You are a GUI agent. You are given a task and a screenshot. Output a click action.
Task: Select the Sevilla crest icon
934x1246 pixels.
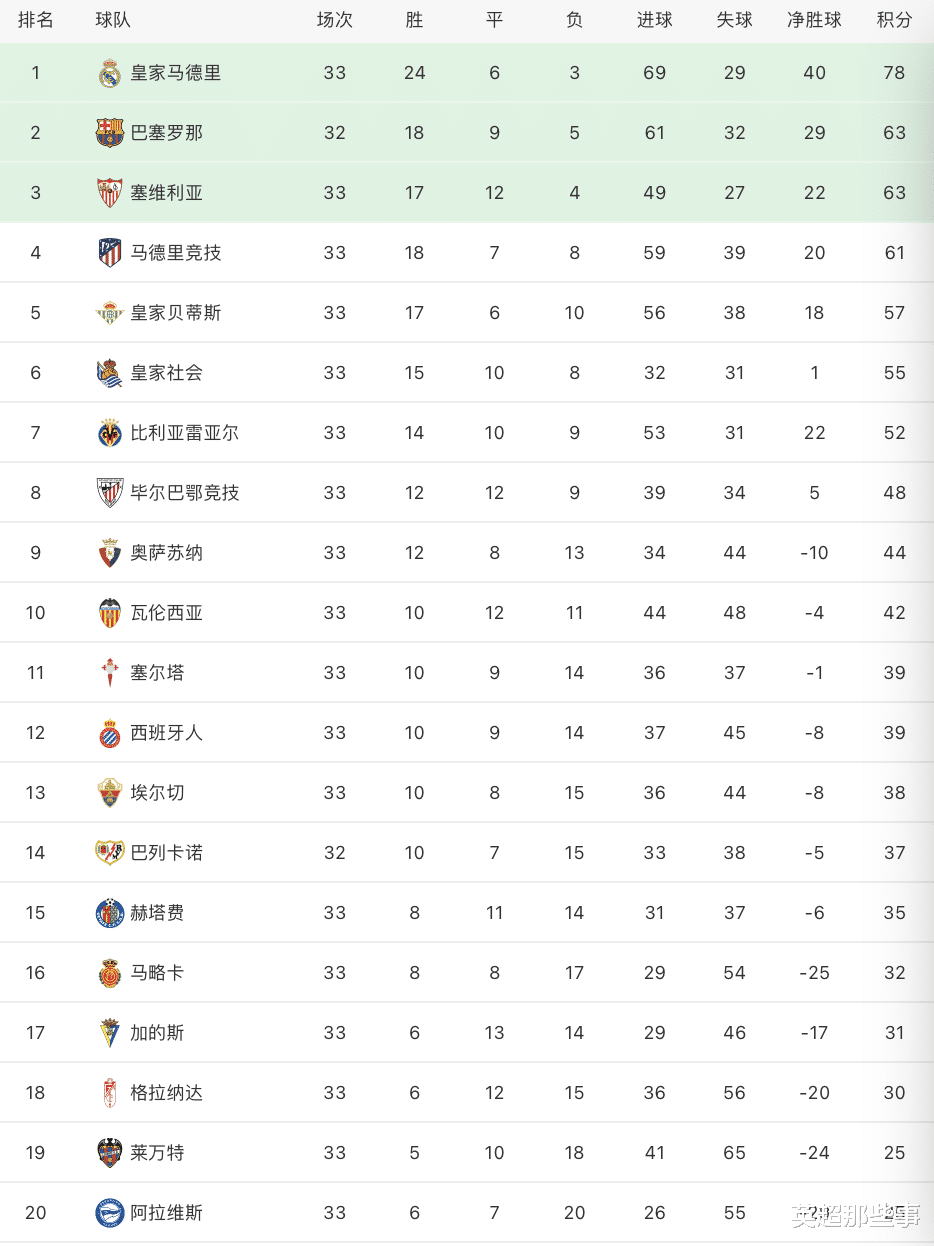pos(110,193)
